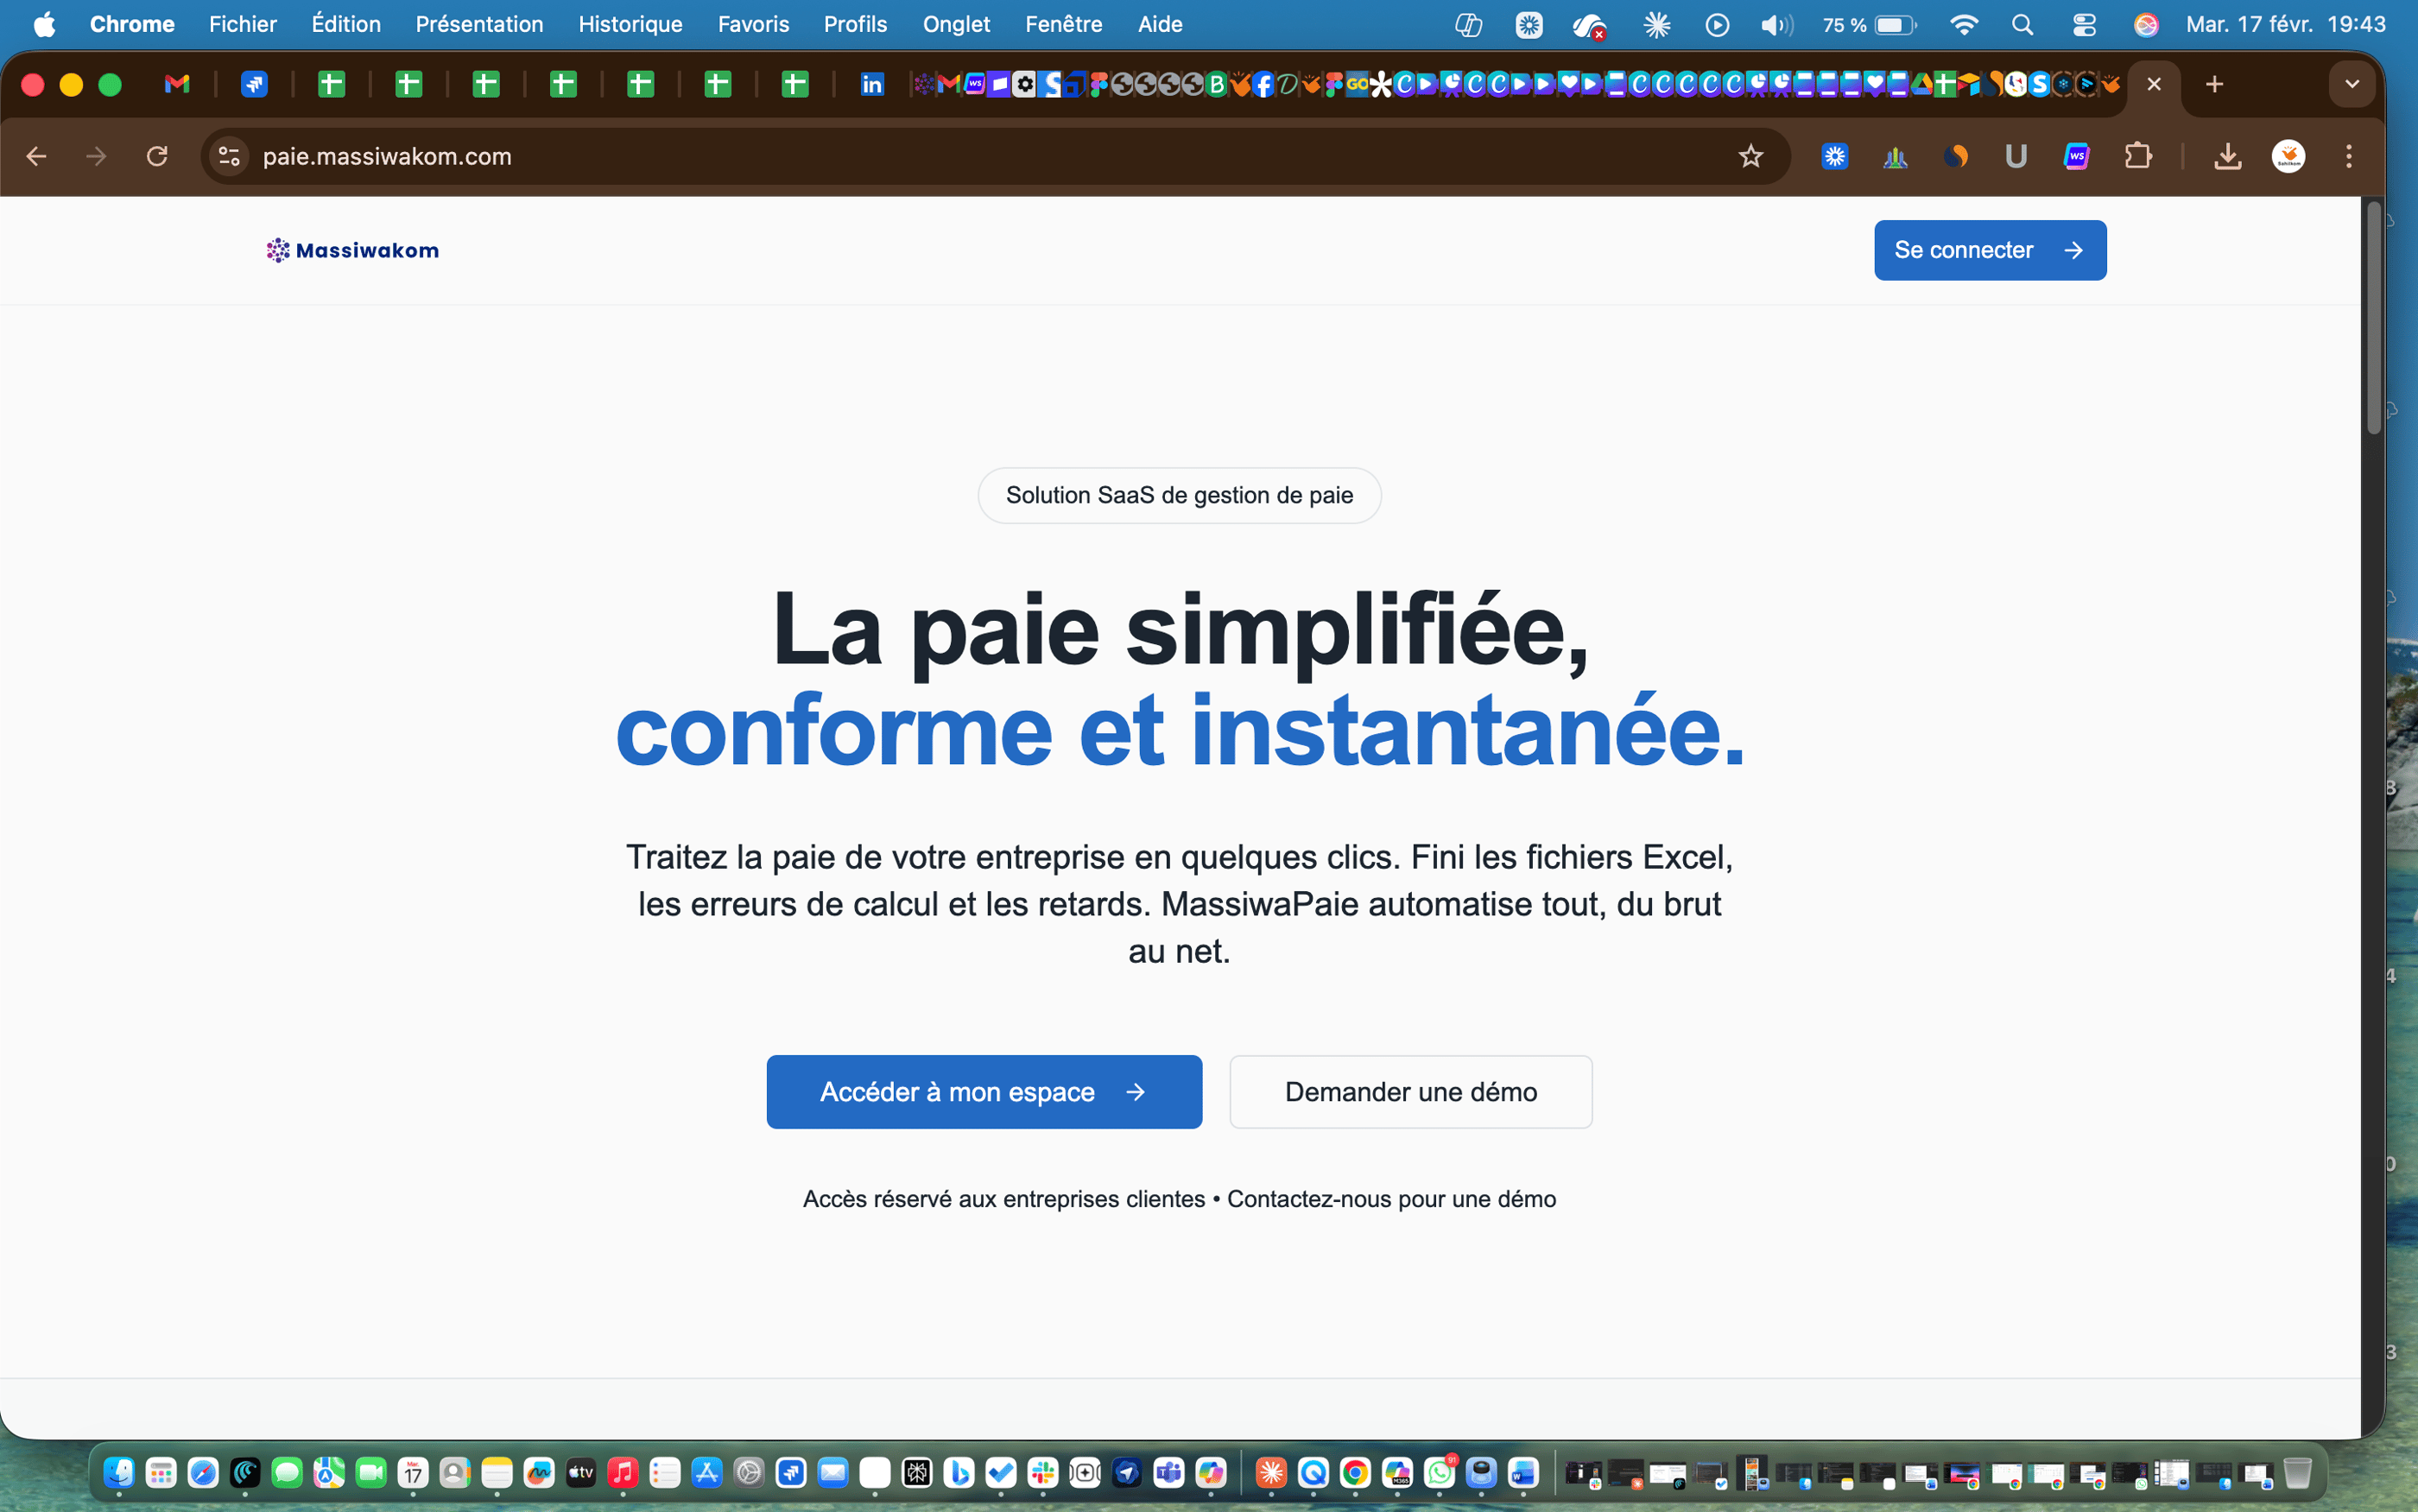The image size is (2418, 1512).
Task: Open the Favoris menu
Action: 753,24
